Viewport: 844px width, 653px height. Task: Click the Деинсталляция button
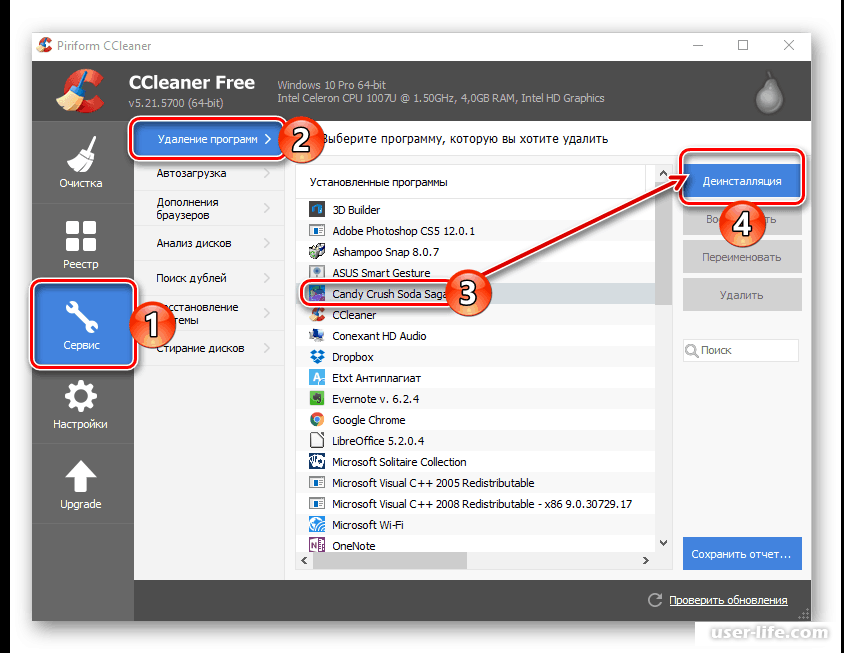(742, 181)
